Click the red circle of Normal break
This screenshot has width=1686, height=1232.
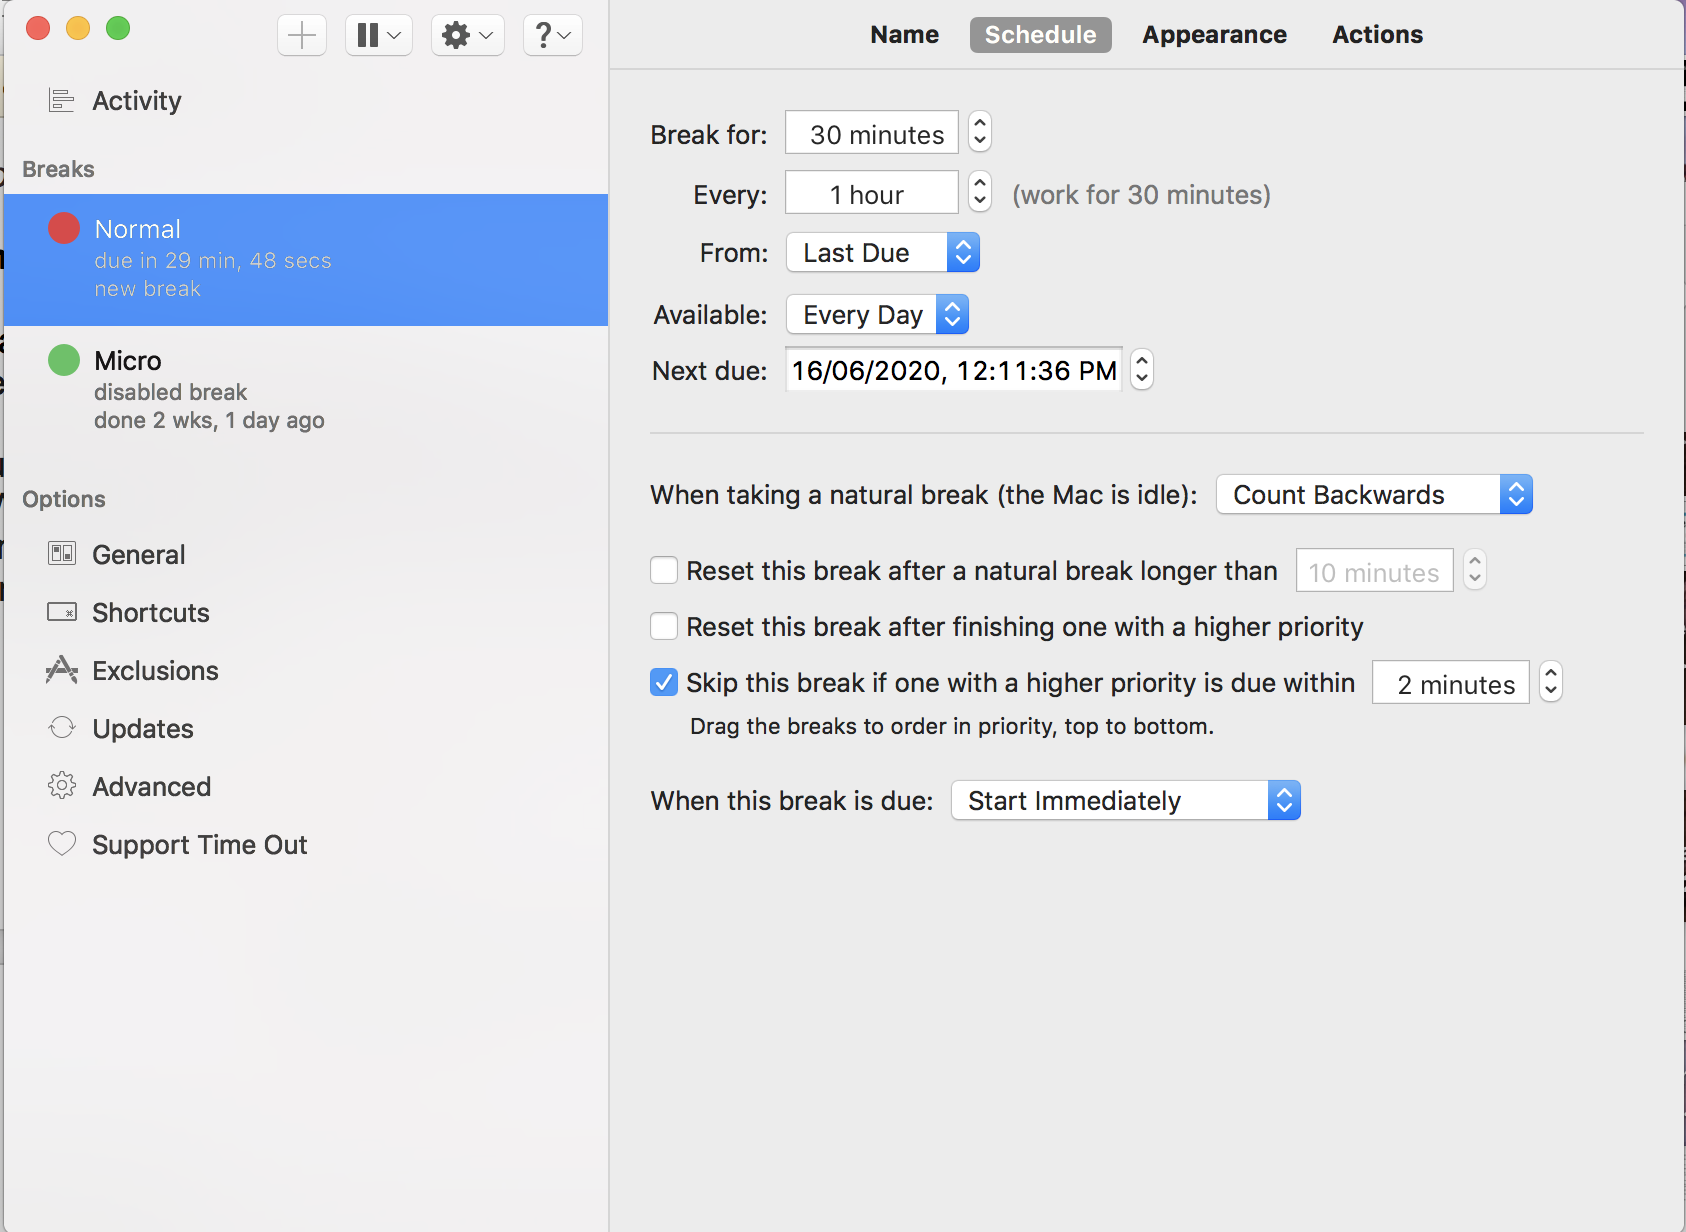click(64, 228)
